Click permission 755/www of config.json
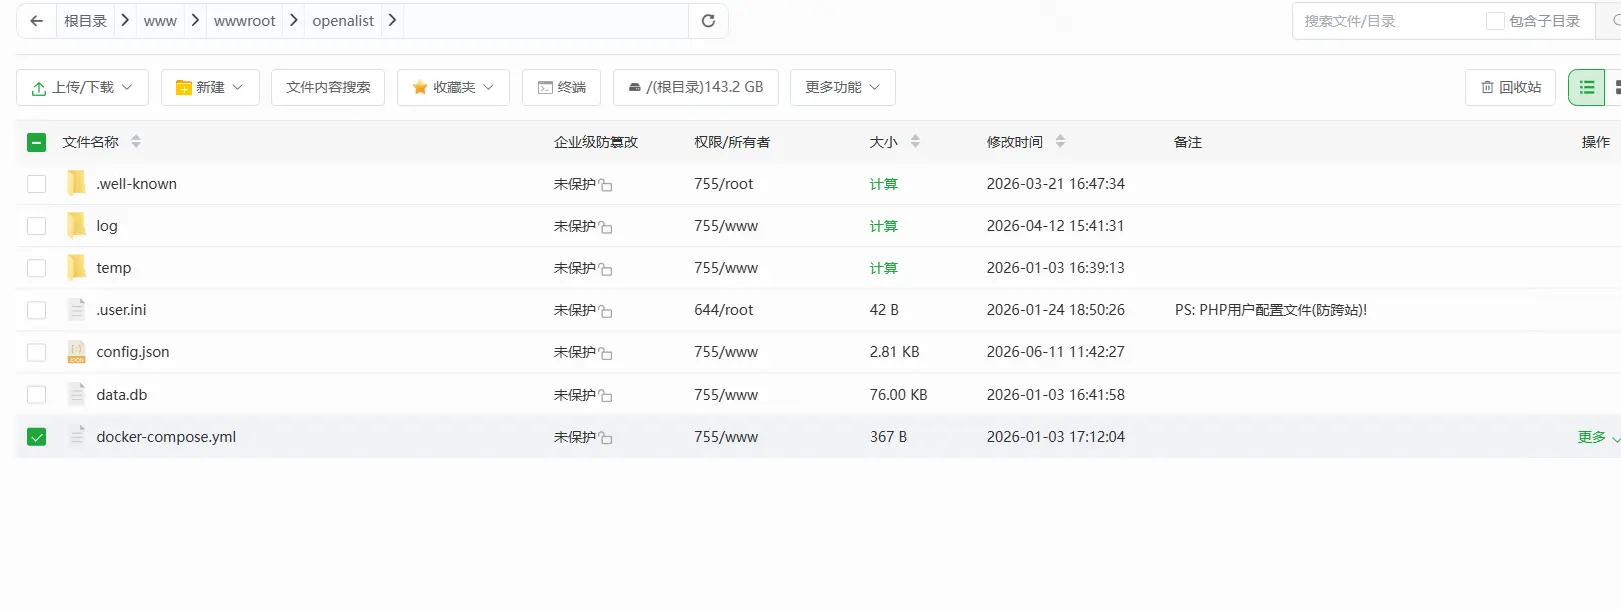Image resolution: width=1621 pixels, height=610 pixels. [726, 352]
